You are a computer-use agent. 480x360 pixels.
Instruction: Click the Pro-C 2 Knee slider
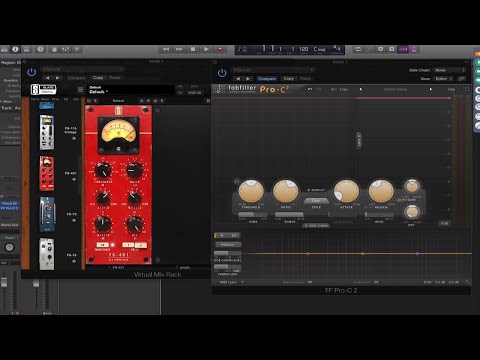tap(253, 215)
